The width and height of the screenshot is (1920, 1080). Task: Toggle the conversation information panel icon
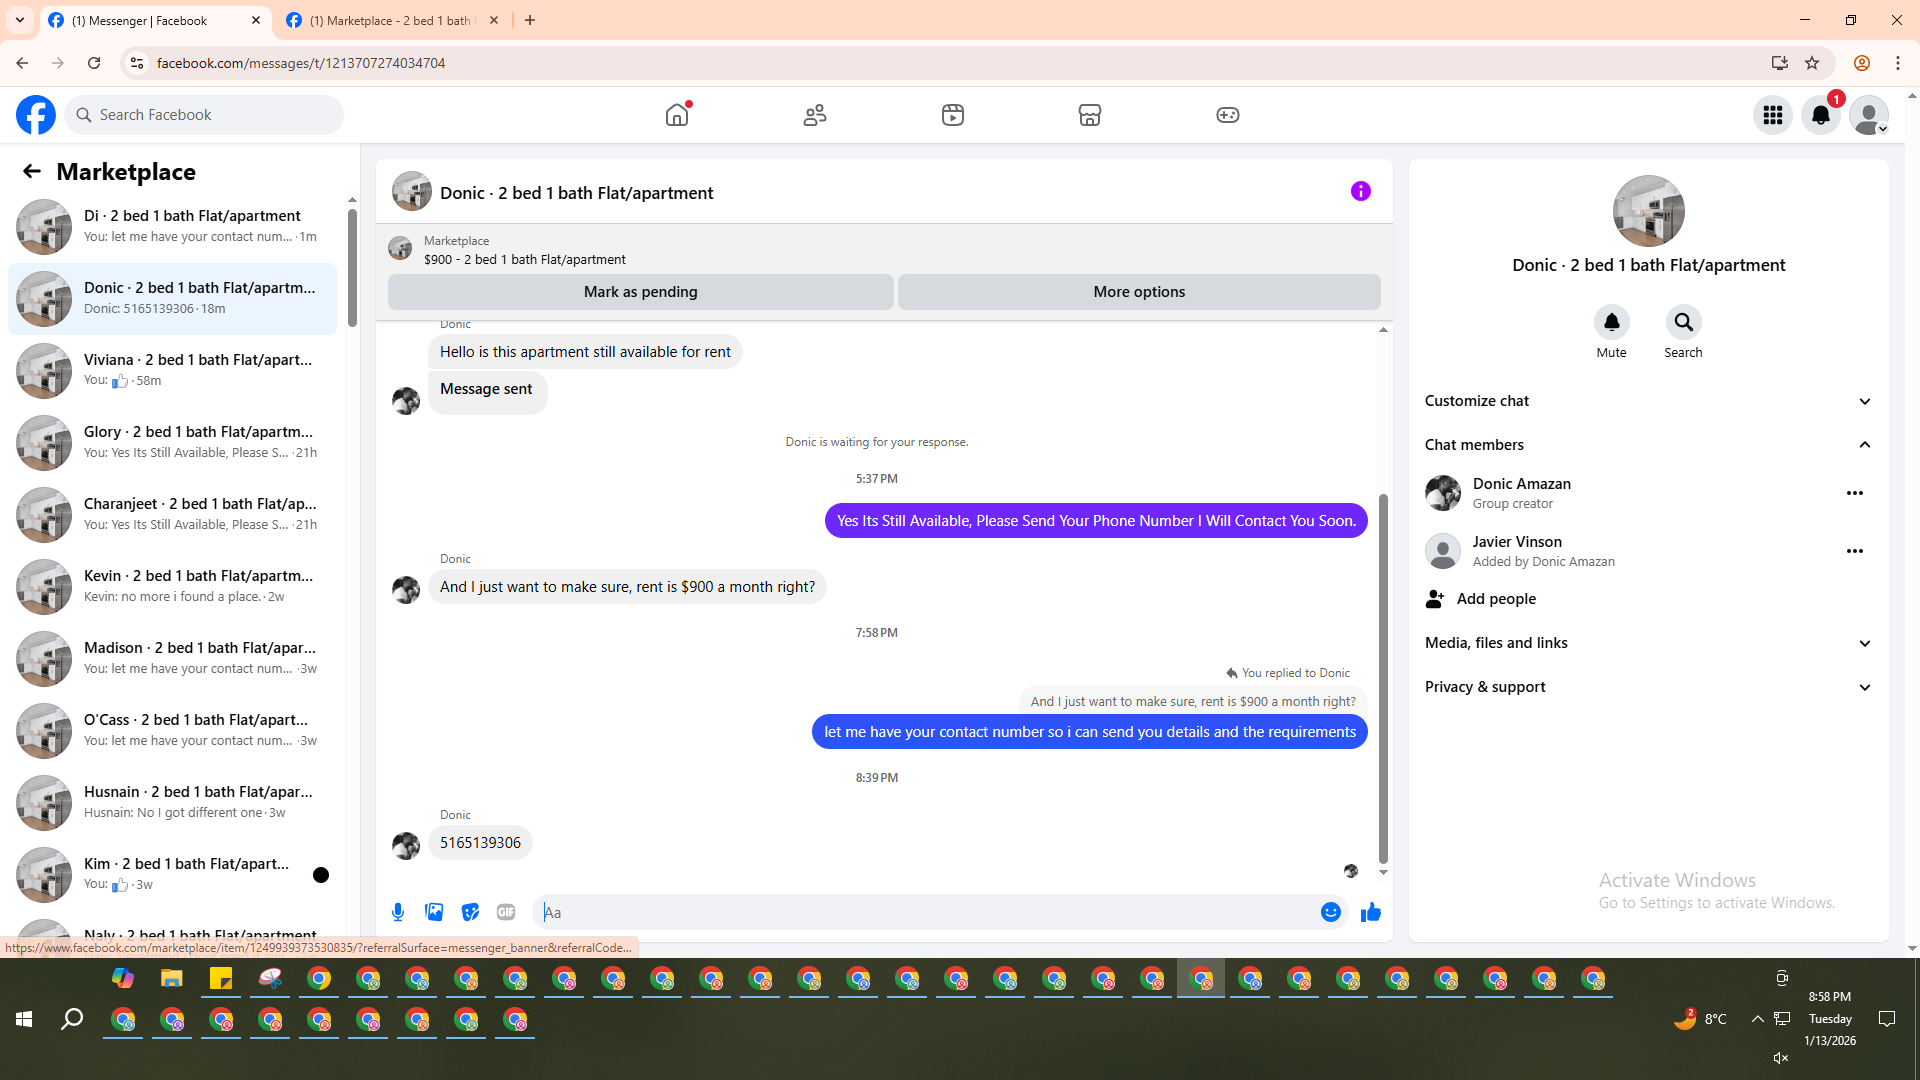[1360, 191]
